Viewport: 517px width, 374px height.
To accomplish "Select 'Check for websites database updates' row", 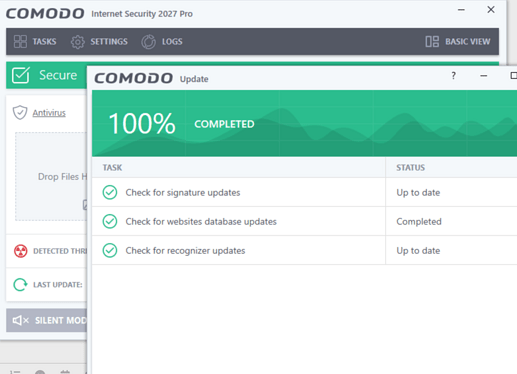I will click(x=304, y=221).
